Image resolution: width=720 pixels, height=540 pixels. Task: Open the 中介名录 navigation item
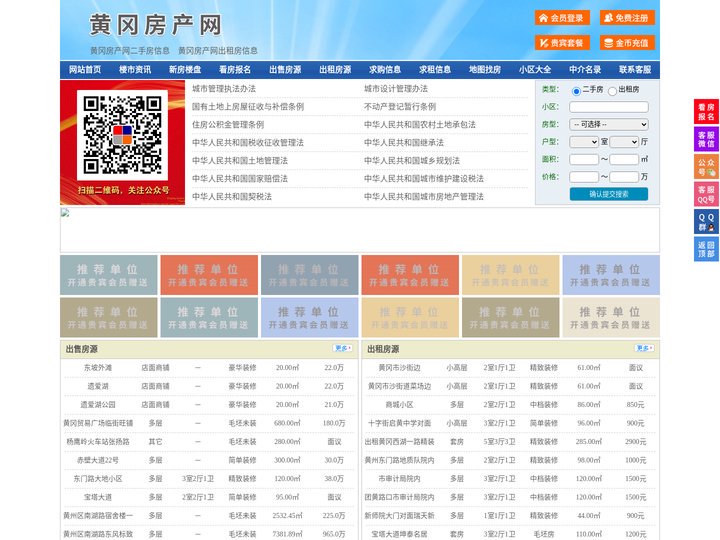click(x=585, y=70)
